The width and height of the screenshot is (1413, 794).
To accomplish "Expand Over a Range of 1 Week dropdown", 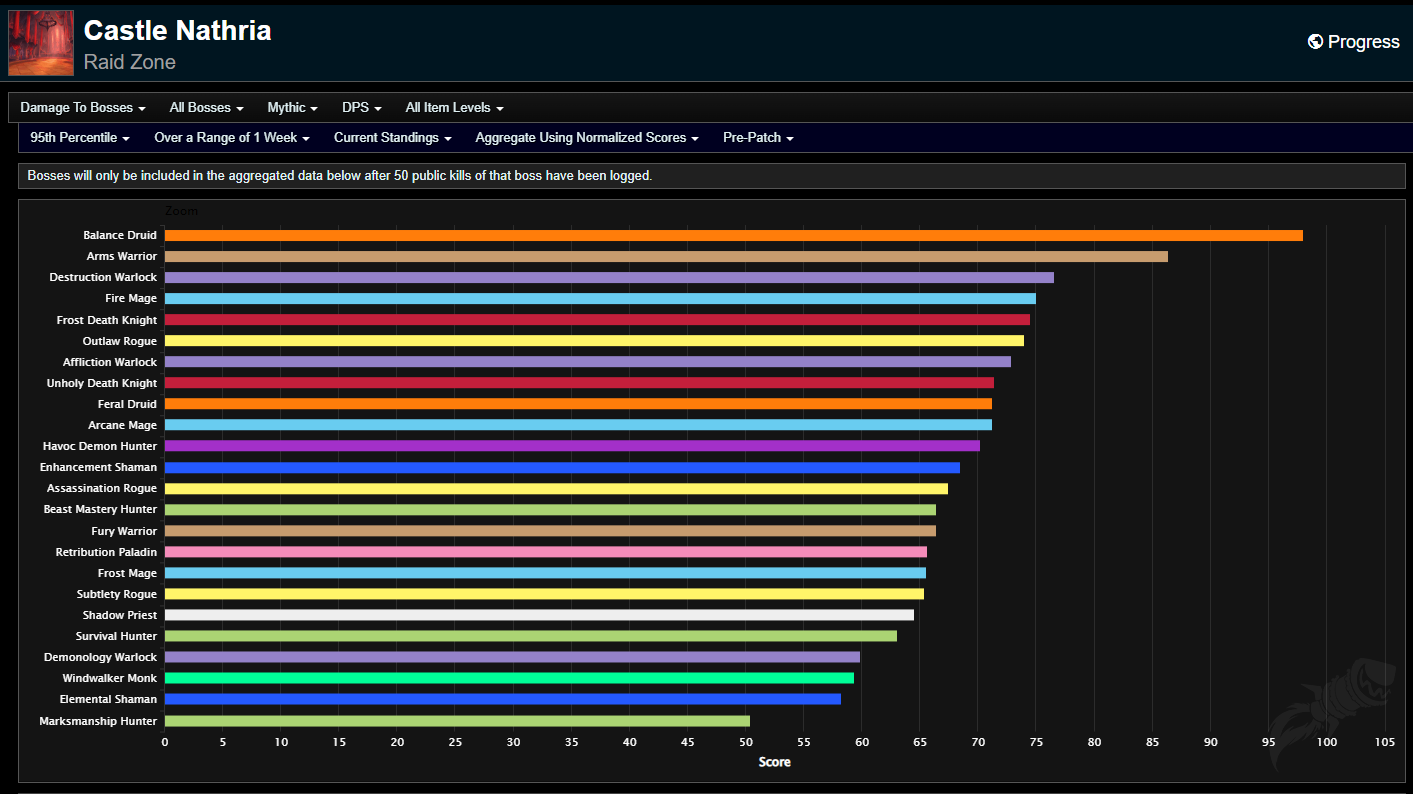I will point(232,137).
